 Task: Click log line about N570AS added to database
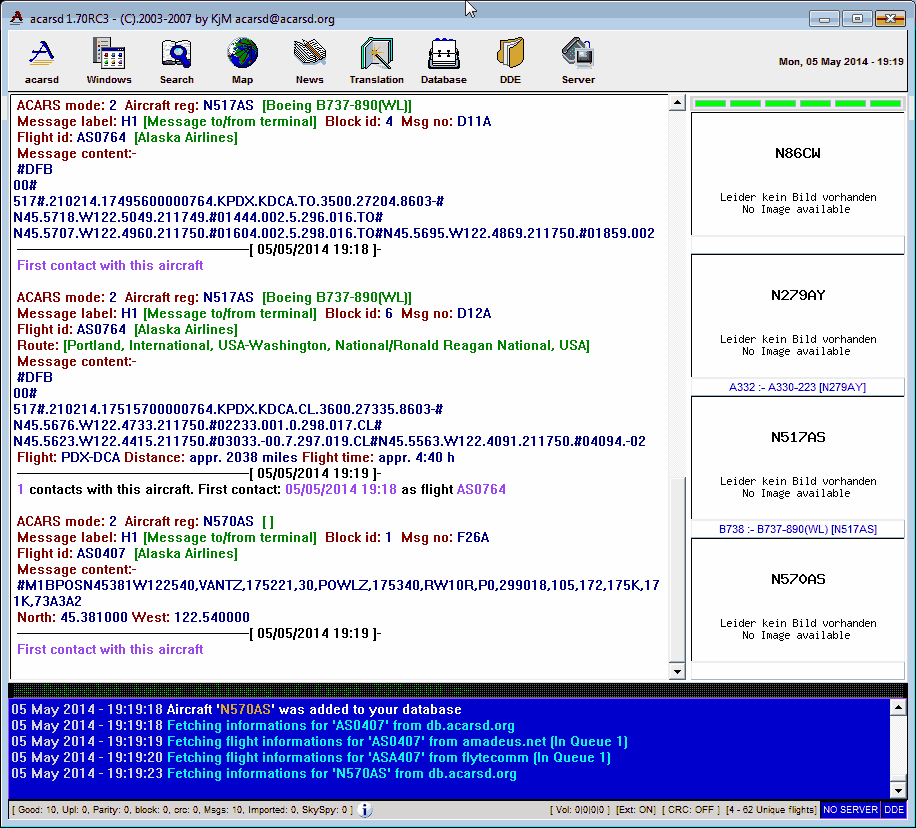pos(236,709)
